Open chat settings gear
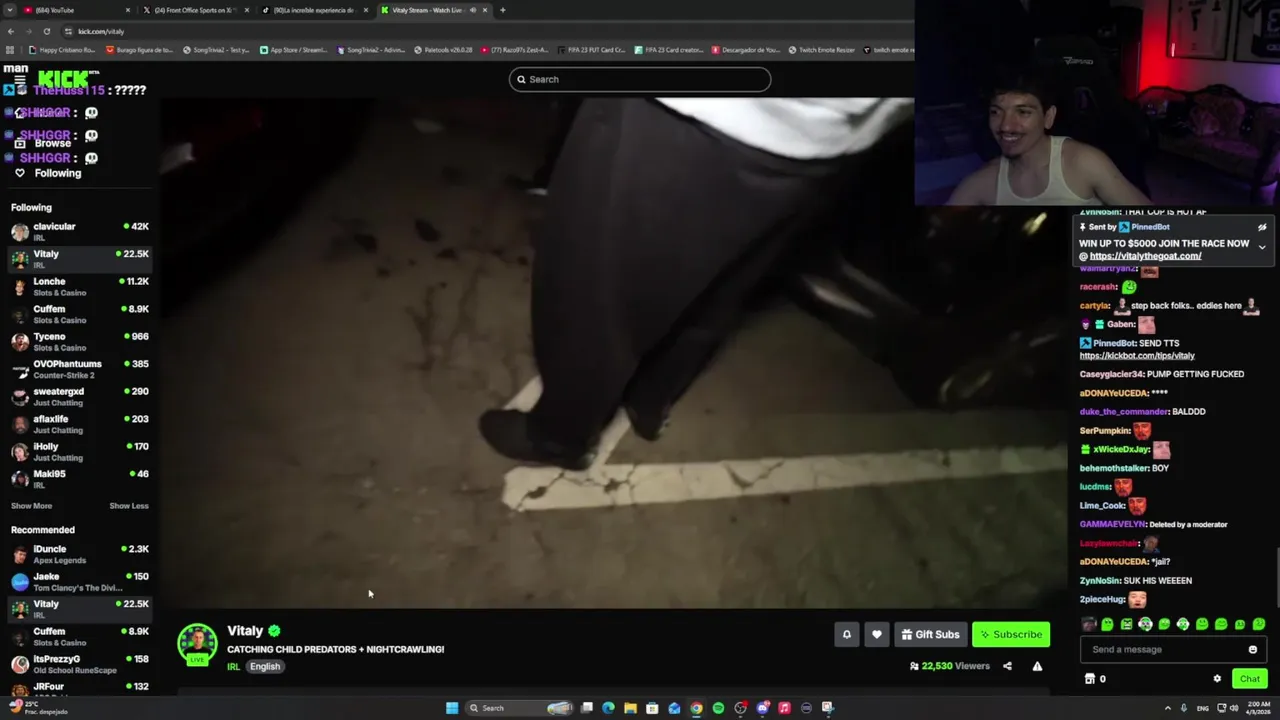This screenshot has height=720, width=1280. [1217, 679]
